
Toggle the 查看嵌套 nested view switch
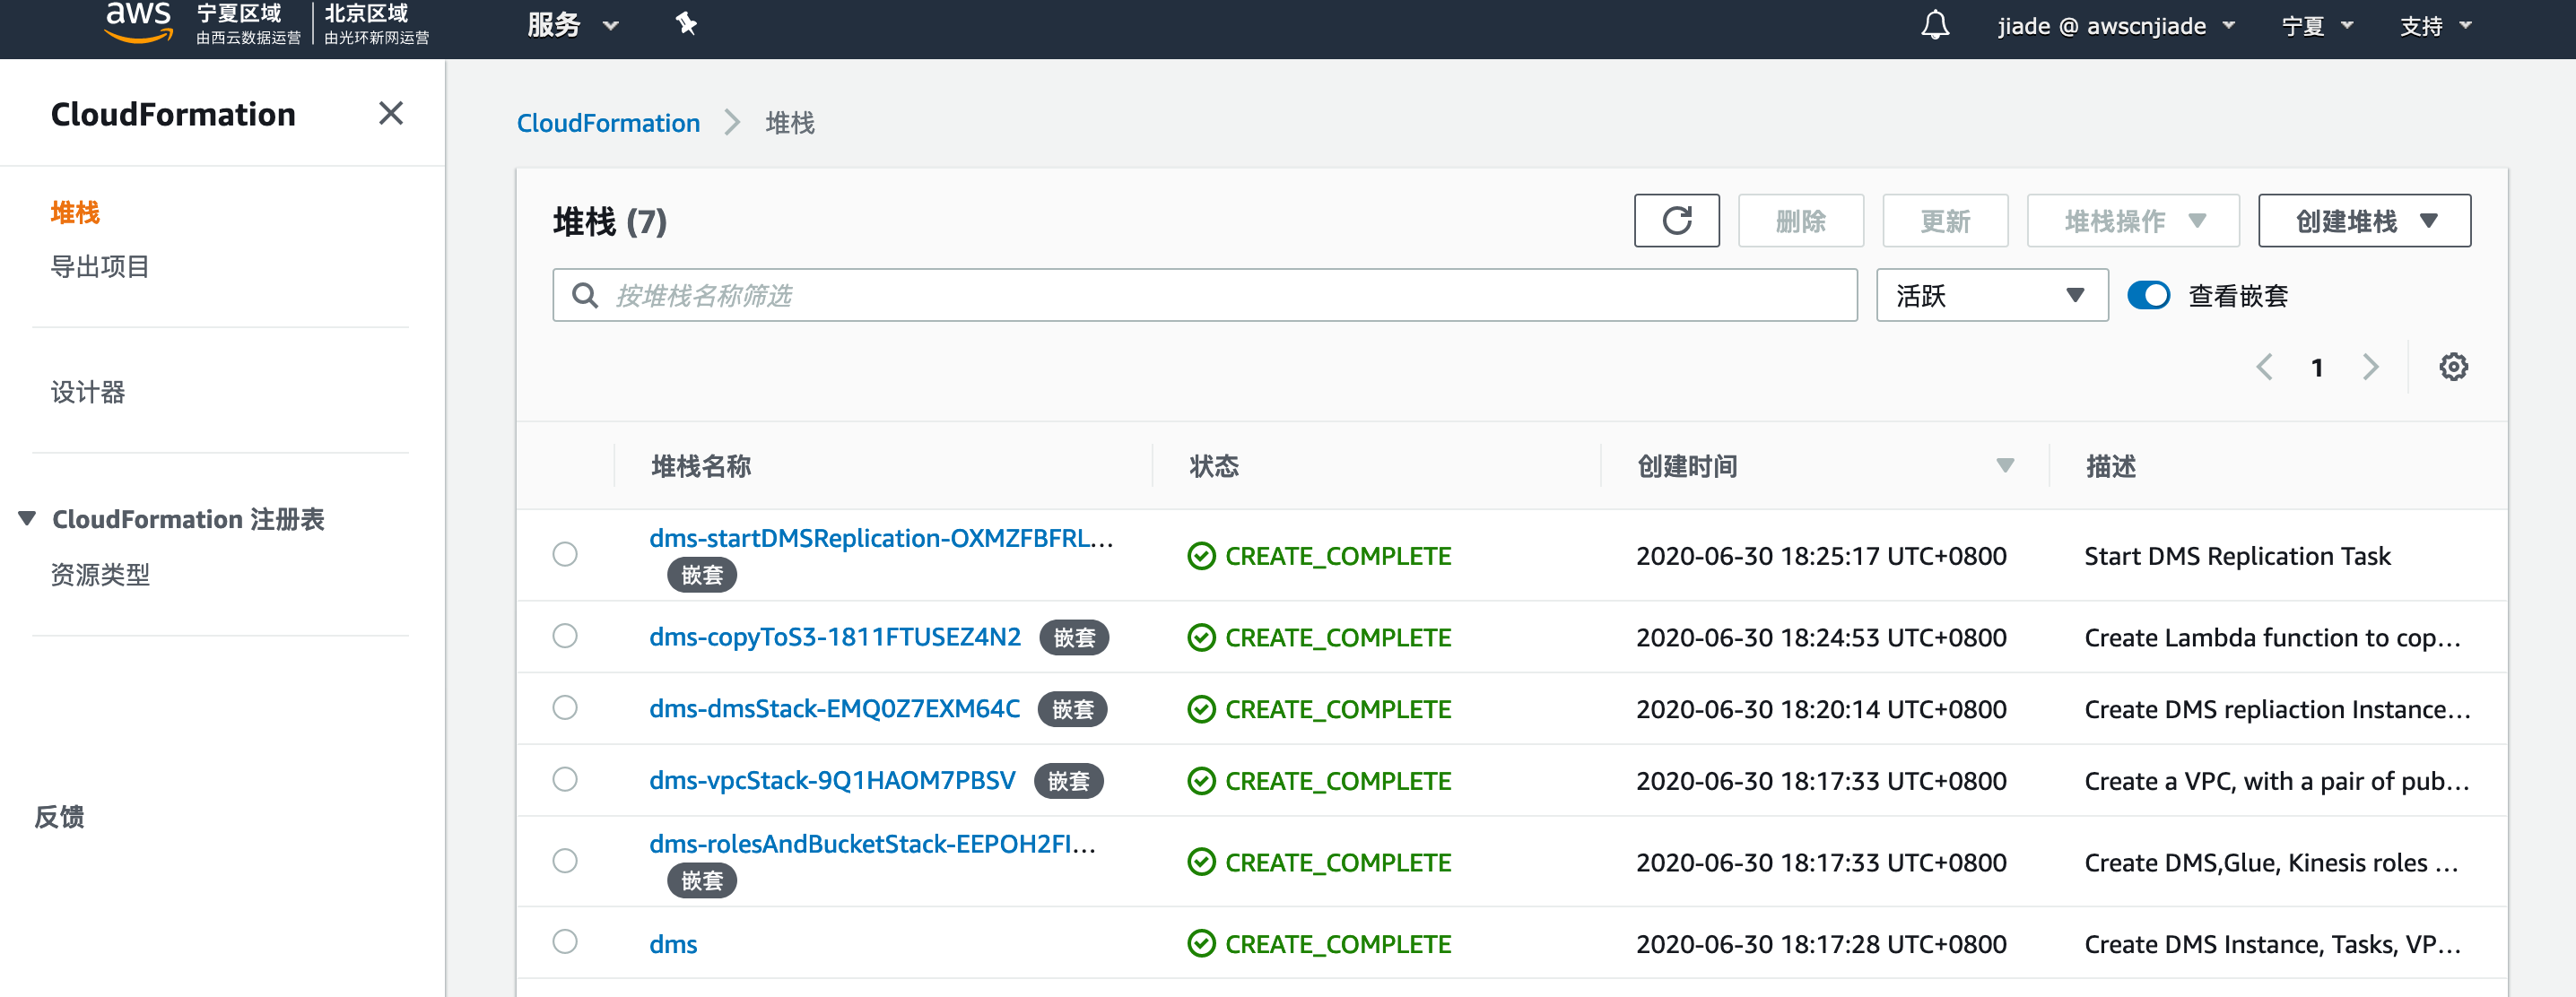pos(2148,295)
